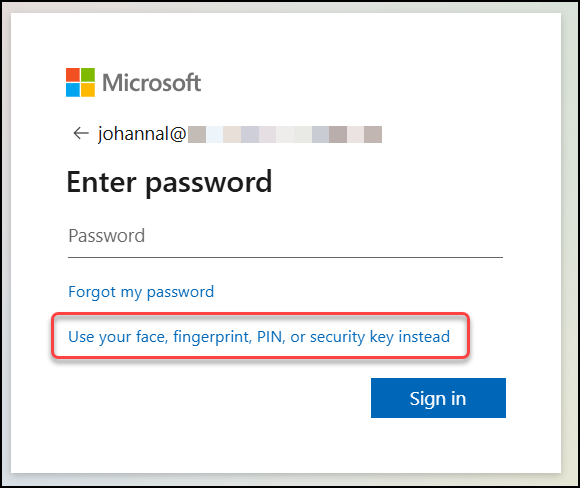This screenshot has width=580, height=488.
Task: Click the yellow square of Microsoft logo
Action: pos(88,90)
